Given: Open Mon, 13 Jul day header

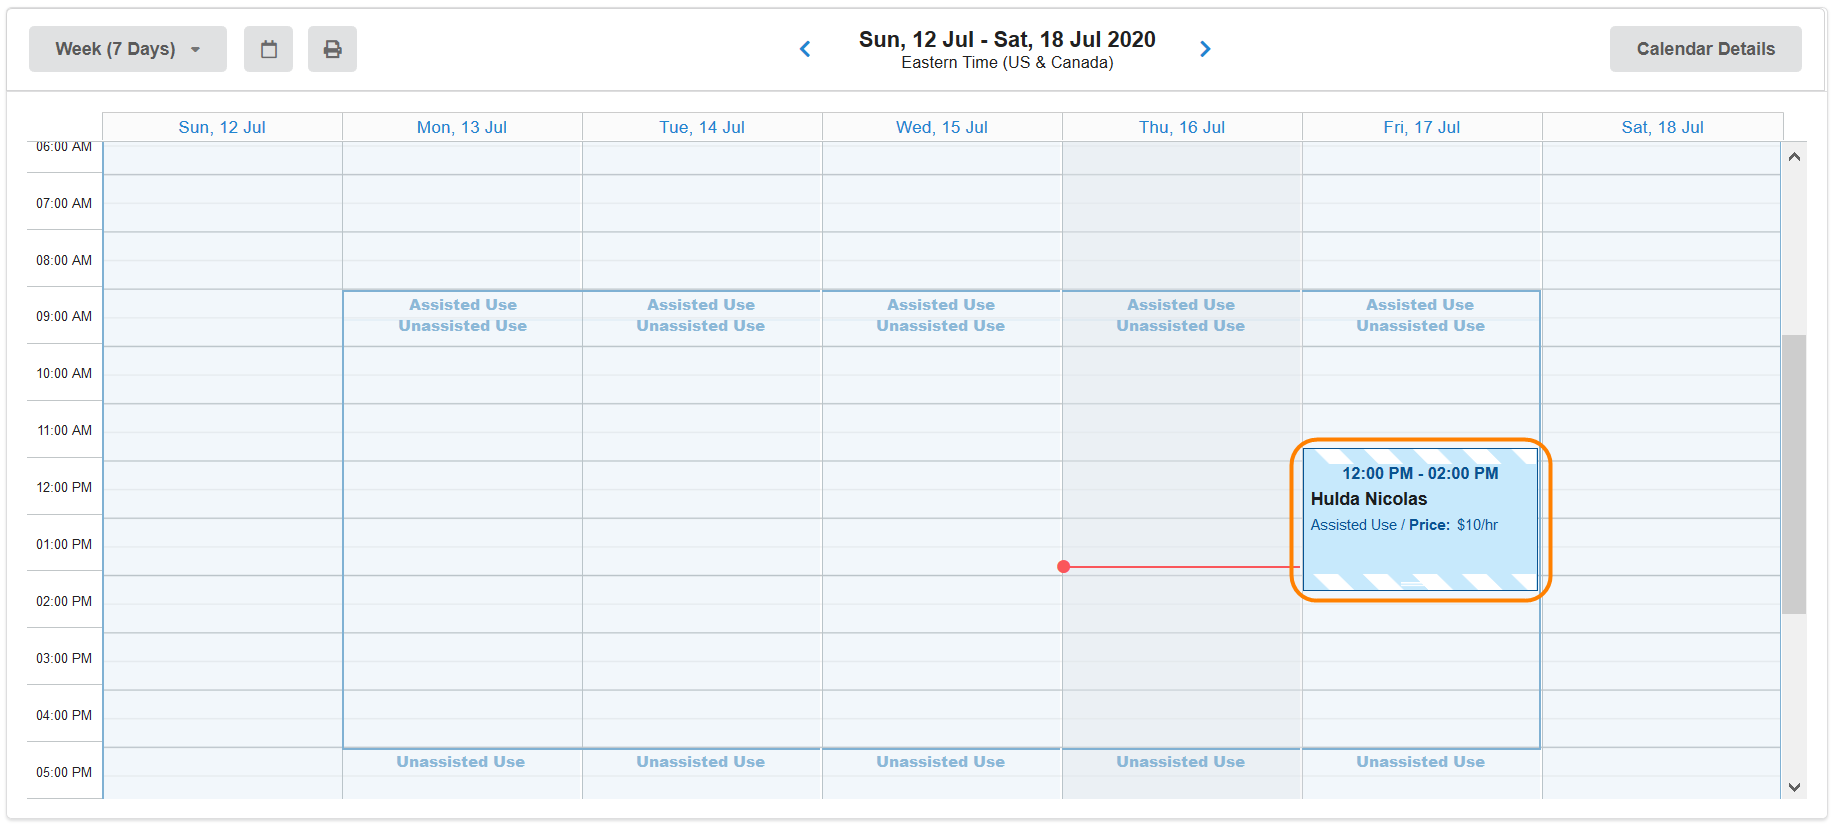Looking at the screenshot, I should tap(462, 127).
